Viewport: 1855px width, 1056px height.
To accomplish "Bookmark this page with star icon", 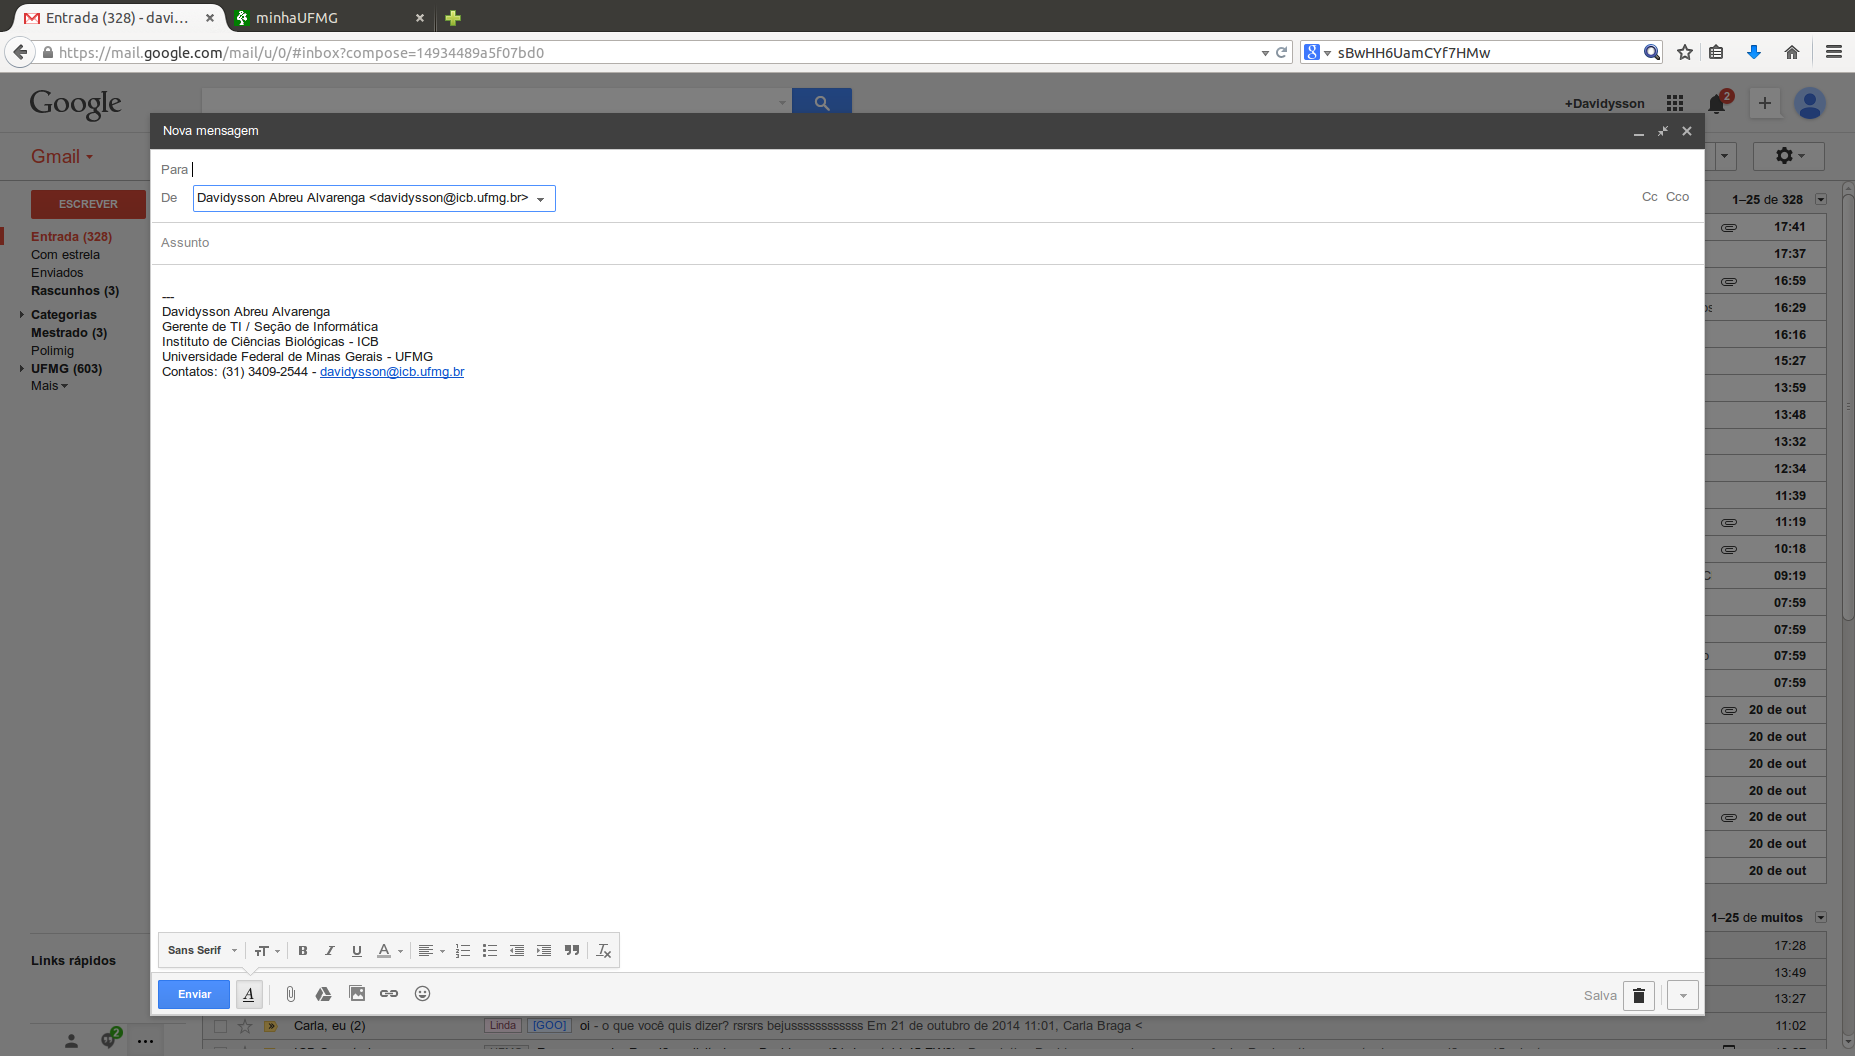I will tap(1685, 52).
